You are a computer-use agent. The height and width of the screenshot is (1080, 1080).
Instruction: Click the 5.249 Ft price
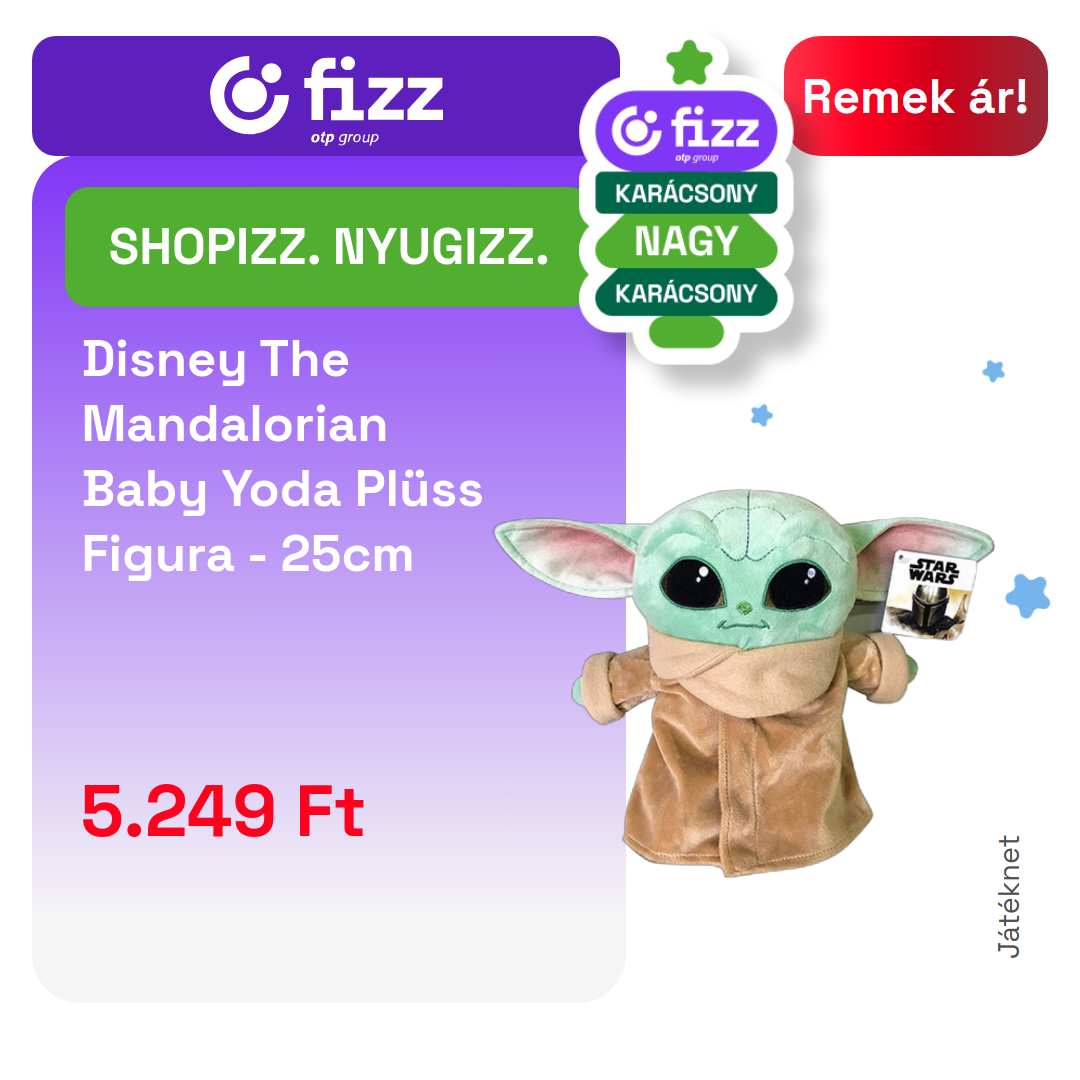(222, 811)
